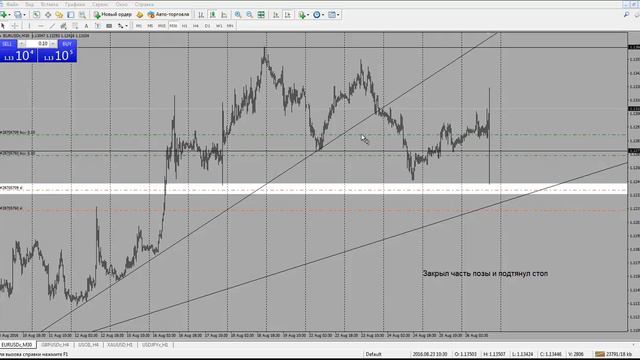Screen dimensions: 640x360
Task: Click the tile windows grid icon
Action: (x=261, y=15)
